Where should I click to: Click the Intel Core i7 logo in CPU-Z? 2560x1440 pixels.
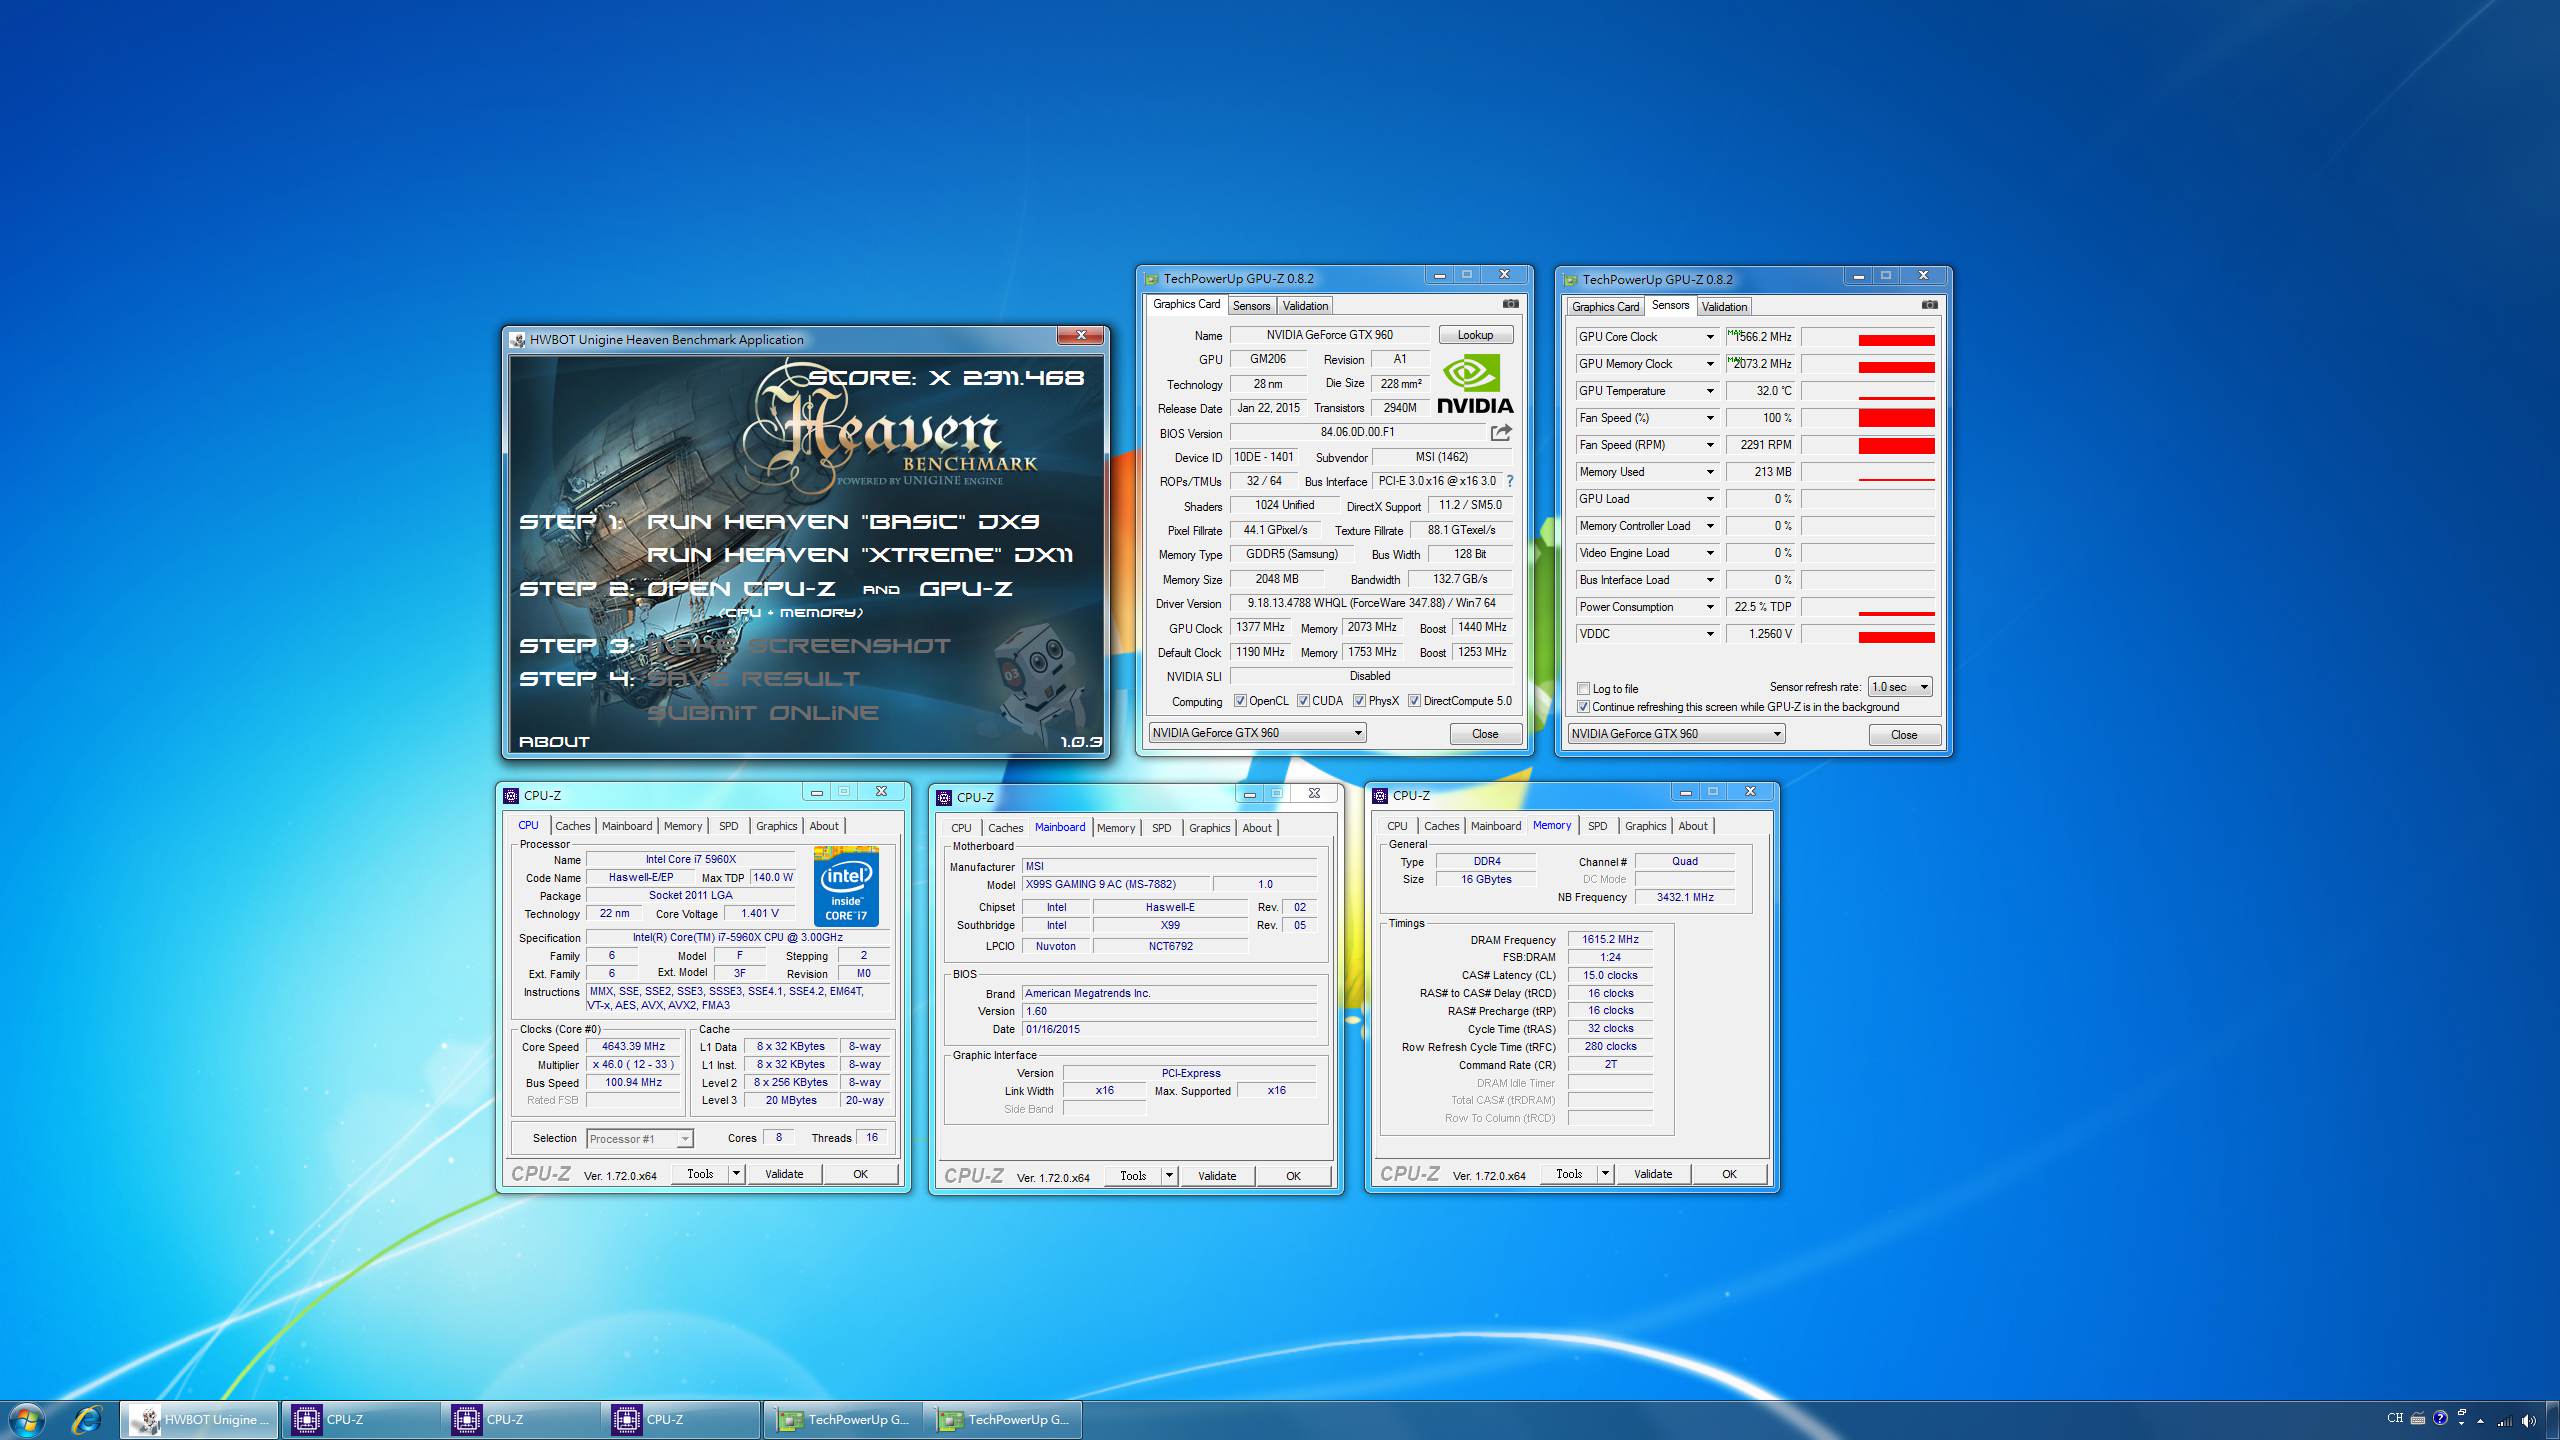(846, 887)
